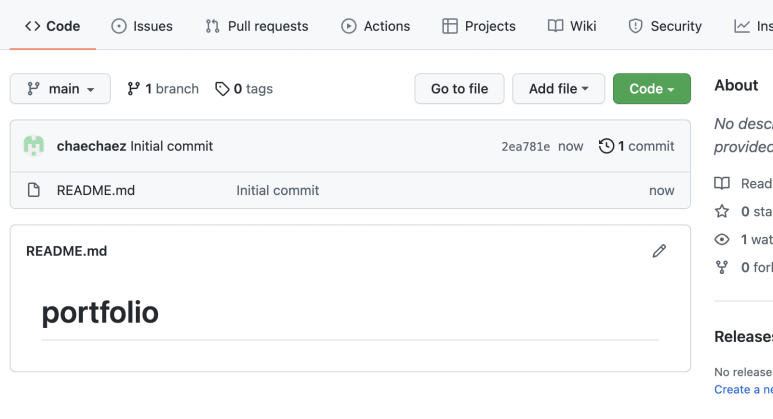The height and width of the screenshot is (419, 773).
Task: Open commit hash 2ea781e
Action: pos(526,146)
